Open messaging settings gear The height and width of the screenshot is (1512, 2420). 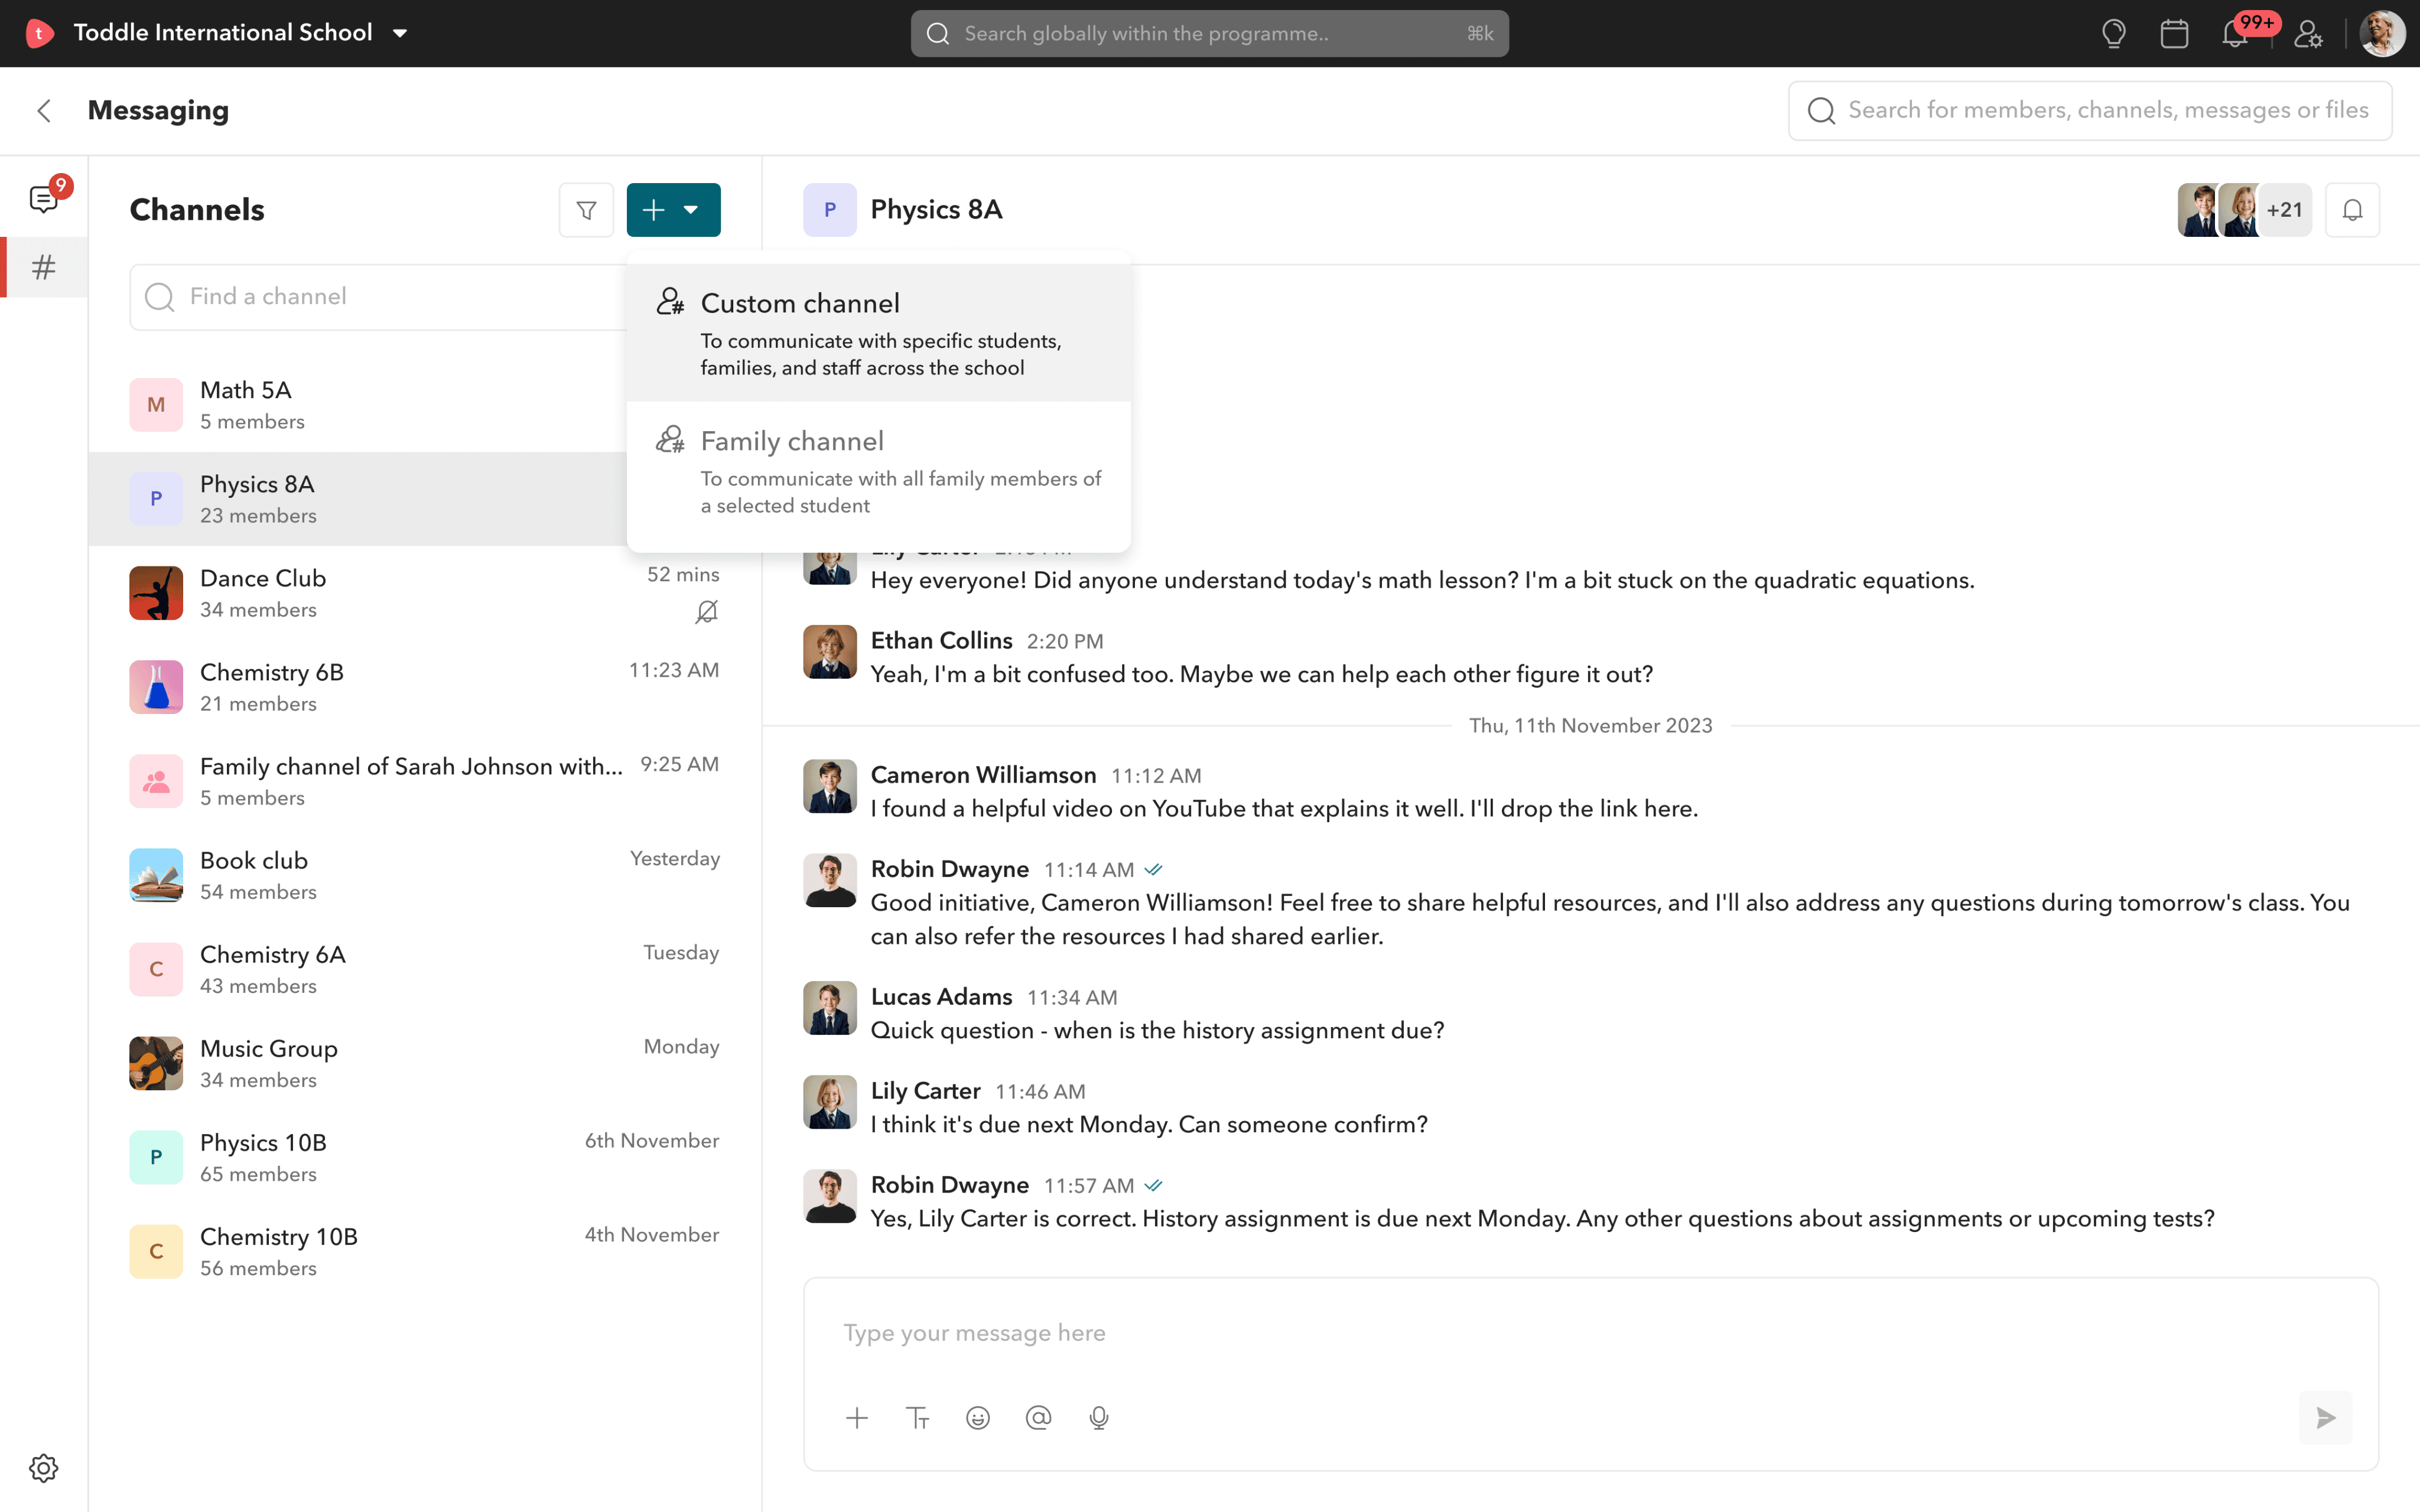[x=44, y=1468]
